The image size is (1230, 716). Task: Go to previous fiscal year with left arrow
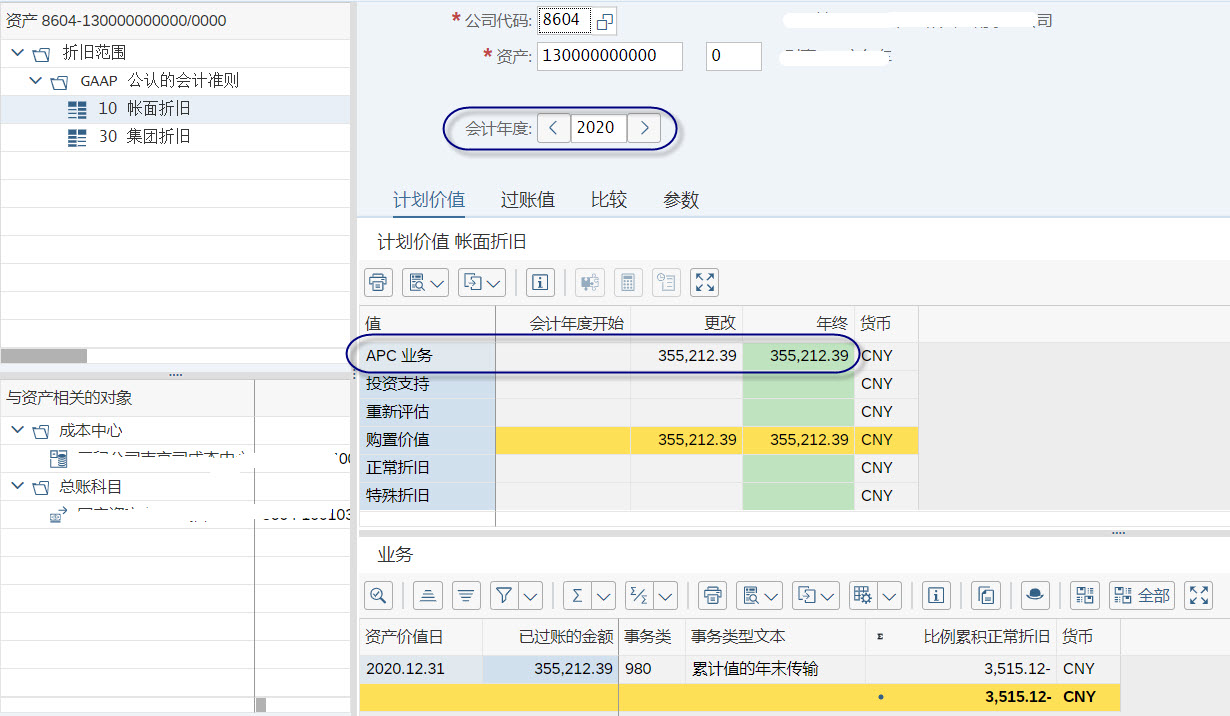pos(553,128)
